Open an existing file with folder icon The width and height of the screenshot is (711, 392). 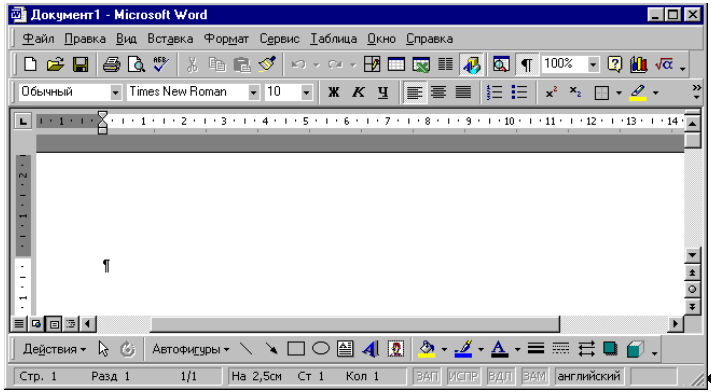[55, 64]
